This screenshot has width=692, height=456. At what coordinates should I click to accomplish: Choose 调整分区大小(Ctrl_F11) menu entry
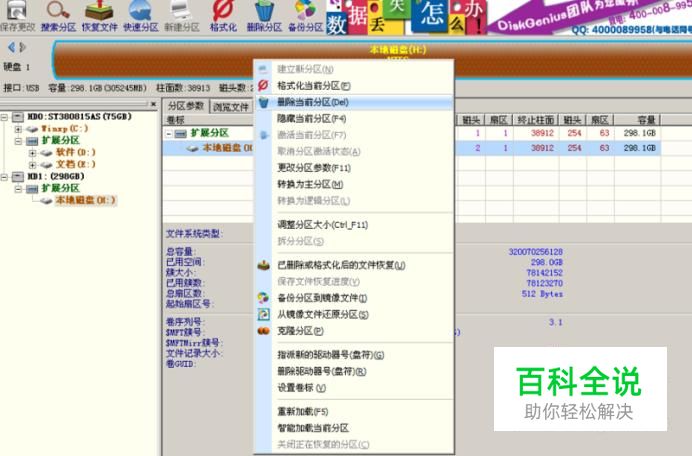coord(354,225)
